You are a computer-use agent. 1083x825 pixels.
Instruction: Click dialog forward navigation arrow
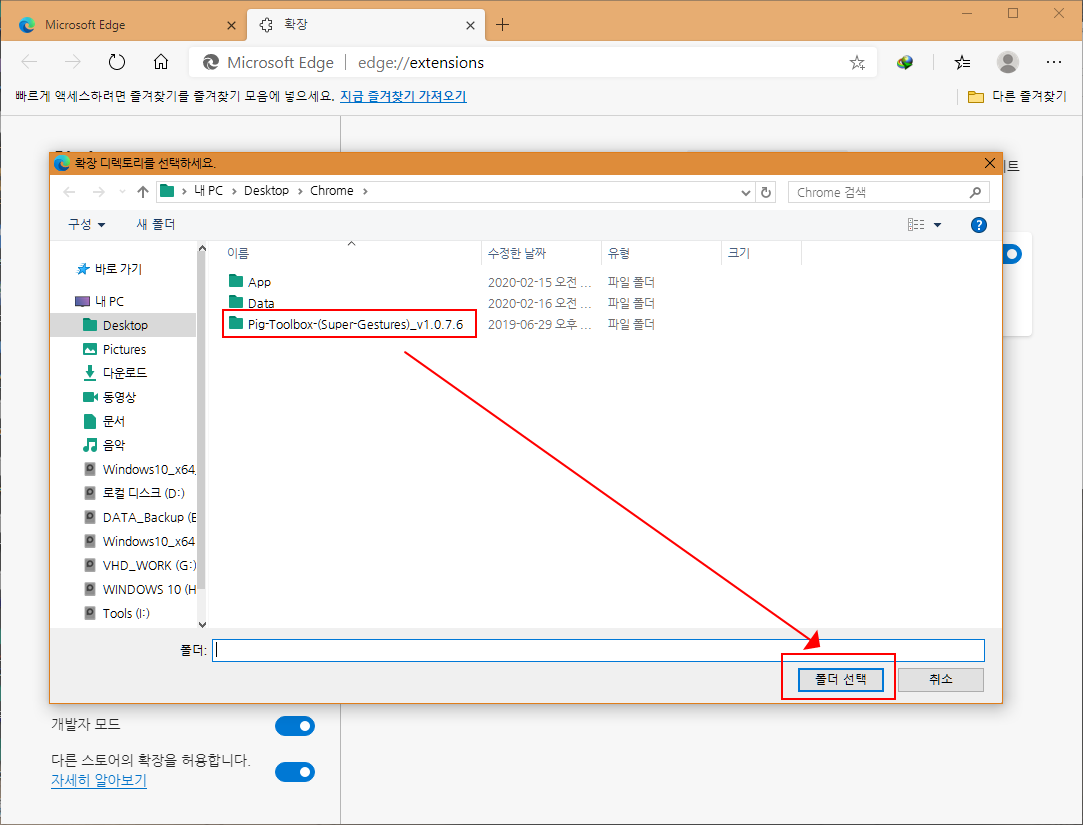[x=99, y=192]
